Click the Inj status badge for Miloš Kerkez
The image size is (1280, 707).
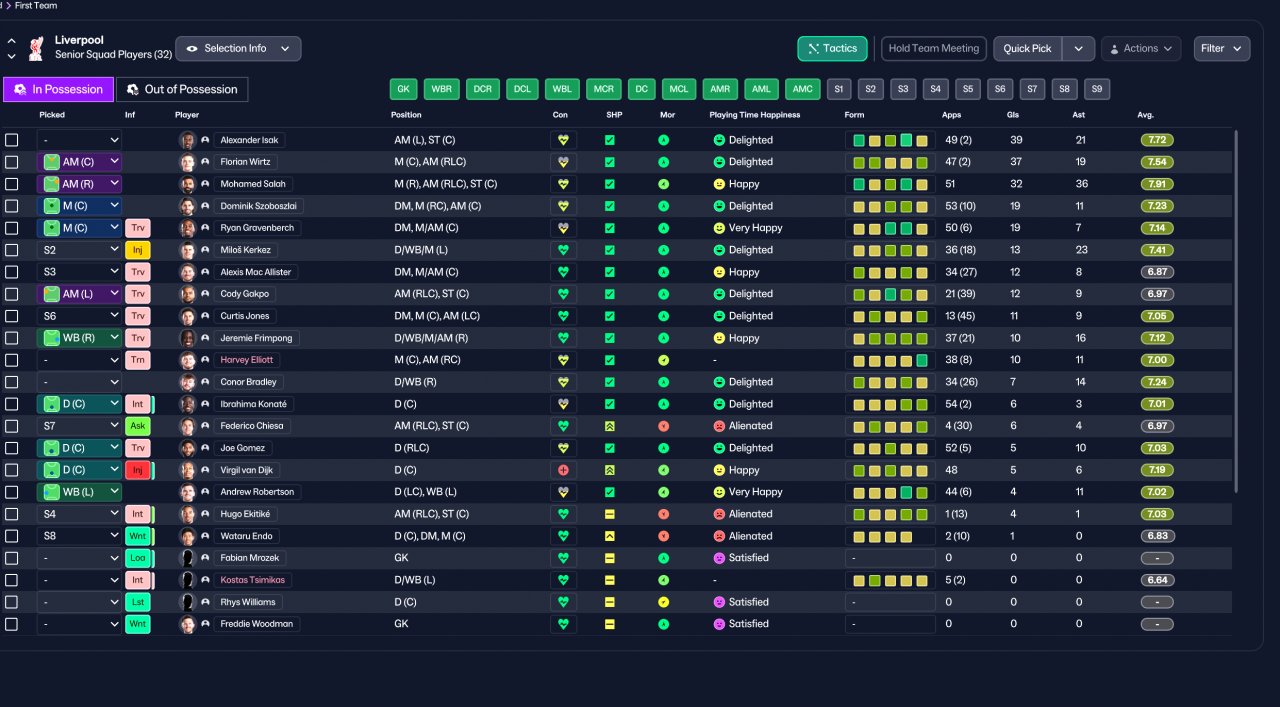pyautogui.click(x=137, y=250)
